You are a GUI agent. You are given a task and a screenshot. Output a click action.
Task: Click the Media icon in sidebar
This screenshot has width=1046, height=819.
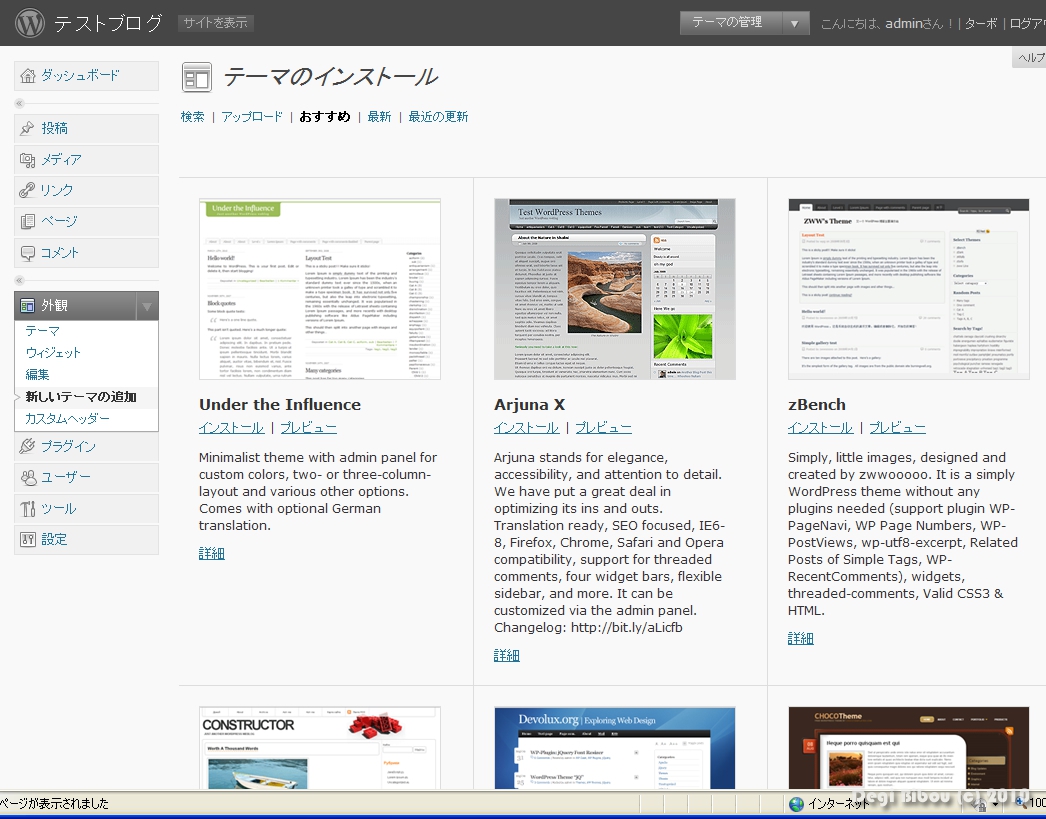tap(27, 159)
